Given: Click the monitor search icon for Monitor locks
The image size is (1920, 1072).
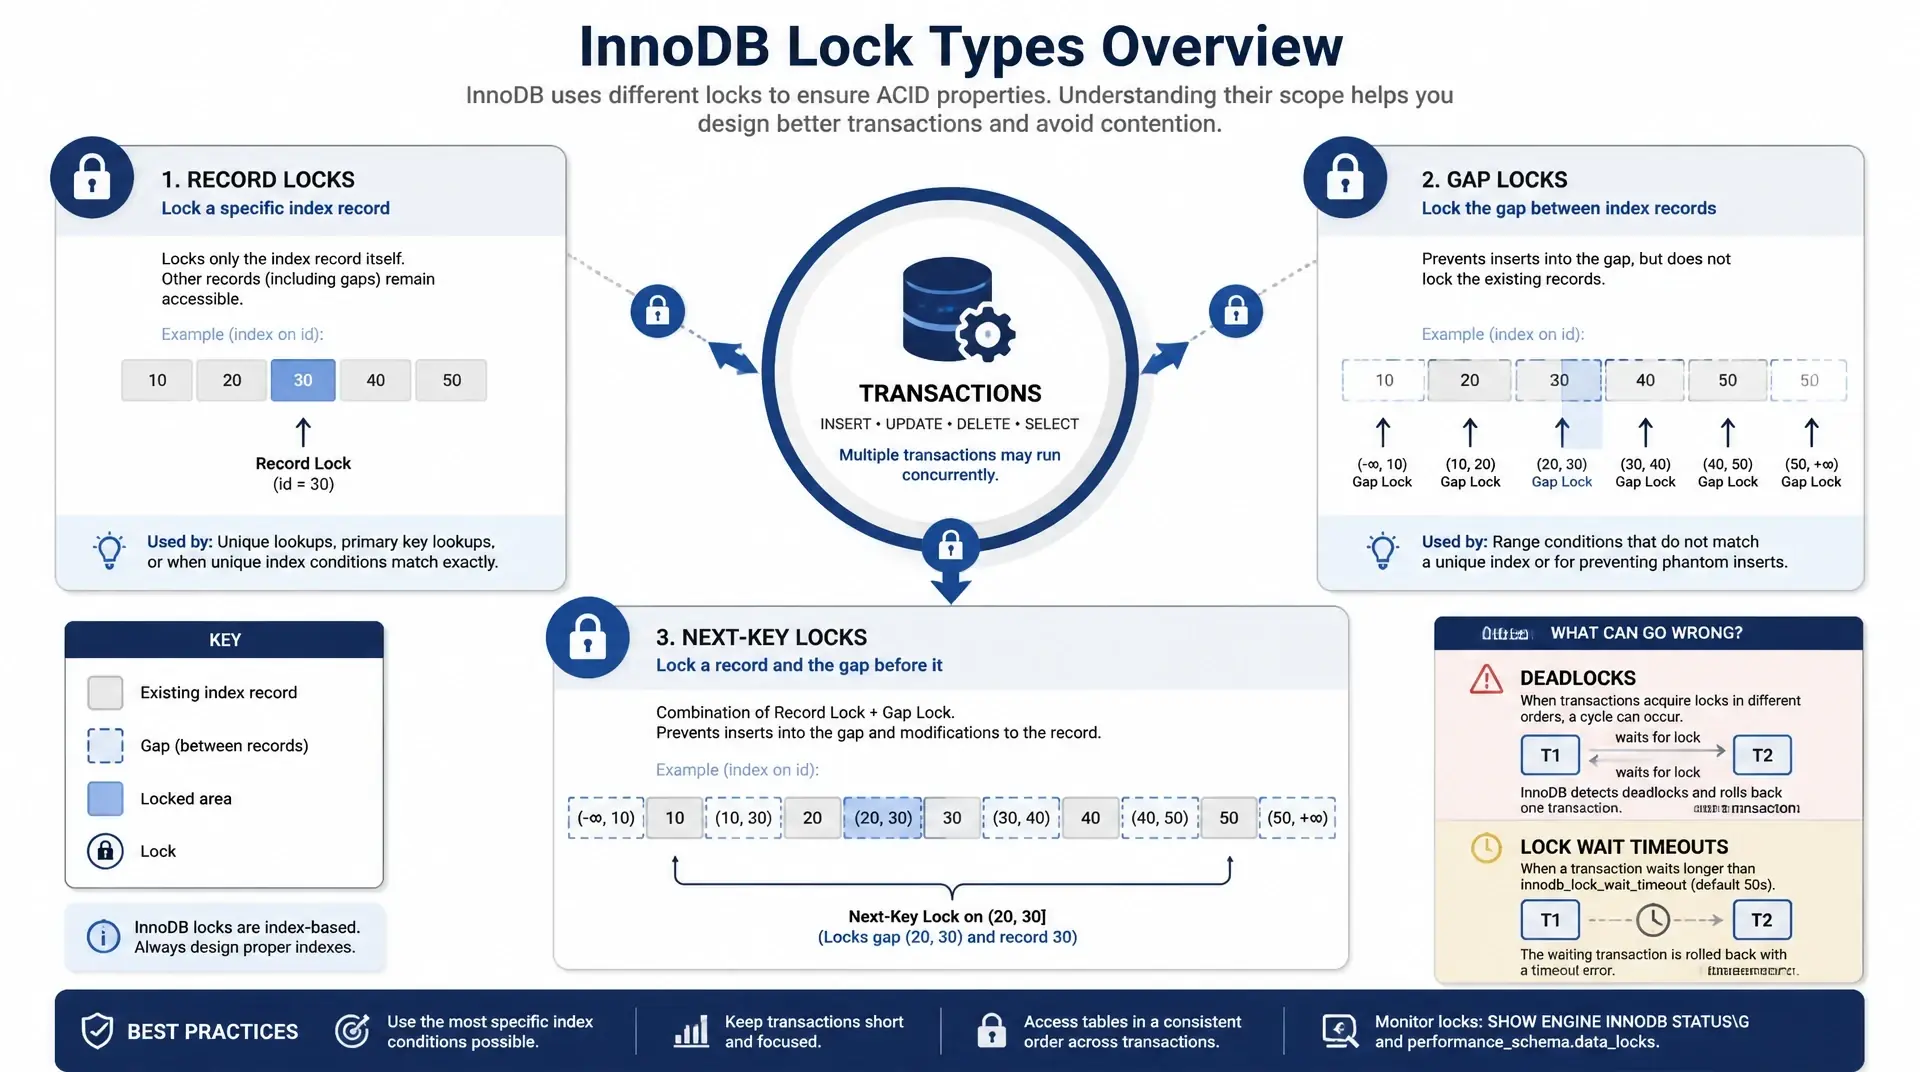Looking at the screenshot, I should pos(1340,1030).
